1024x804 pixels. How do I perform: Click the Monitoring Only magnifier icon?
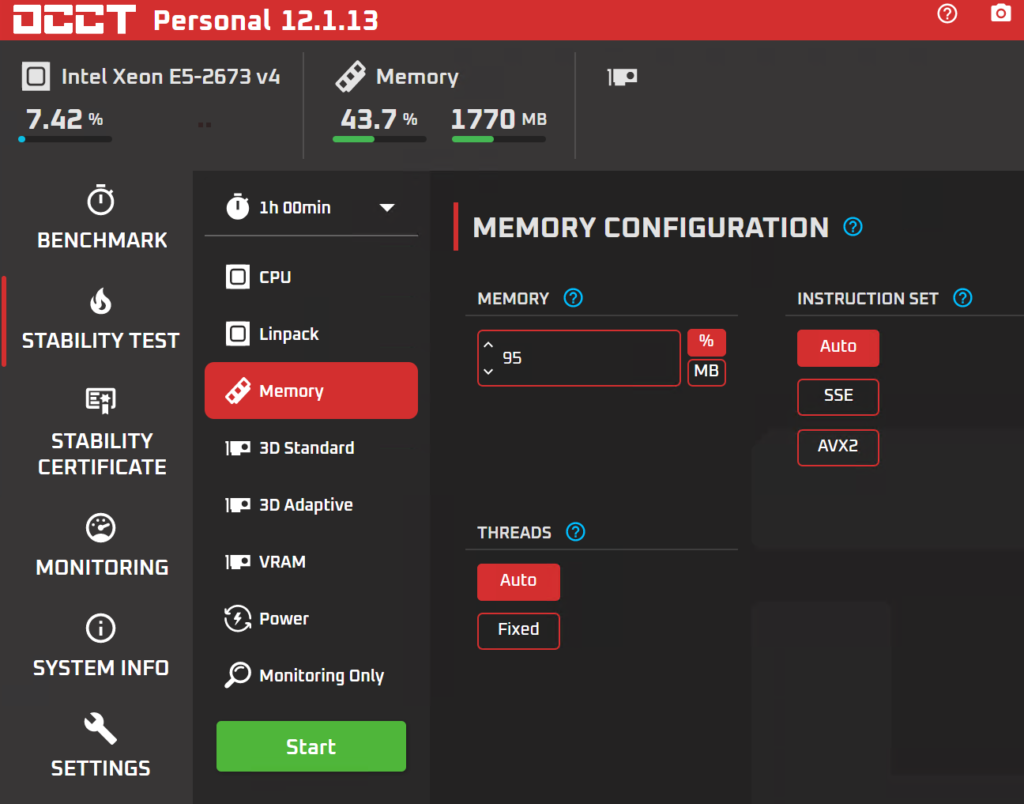238,675
